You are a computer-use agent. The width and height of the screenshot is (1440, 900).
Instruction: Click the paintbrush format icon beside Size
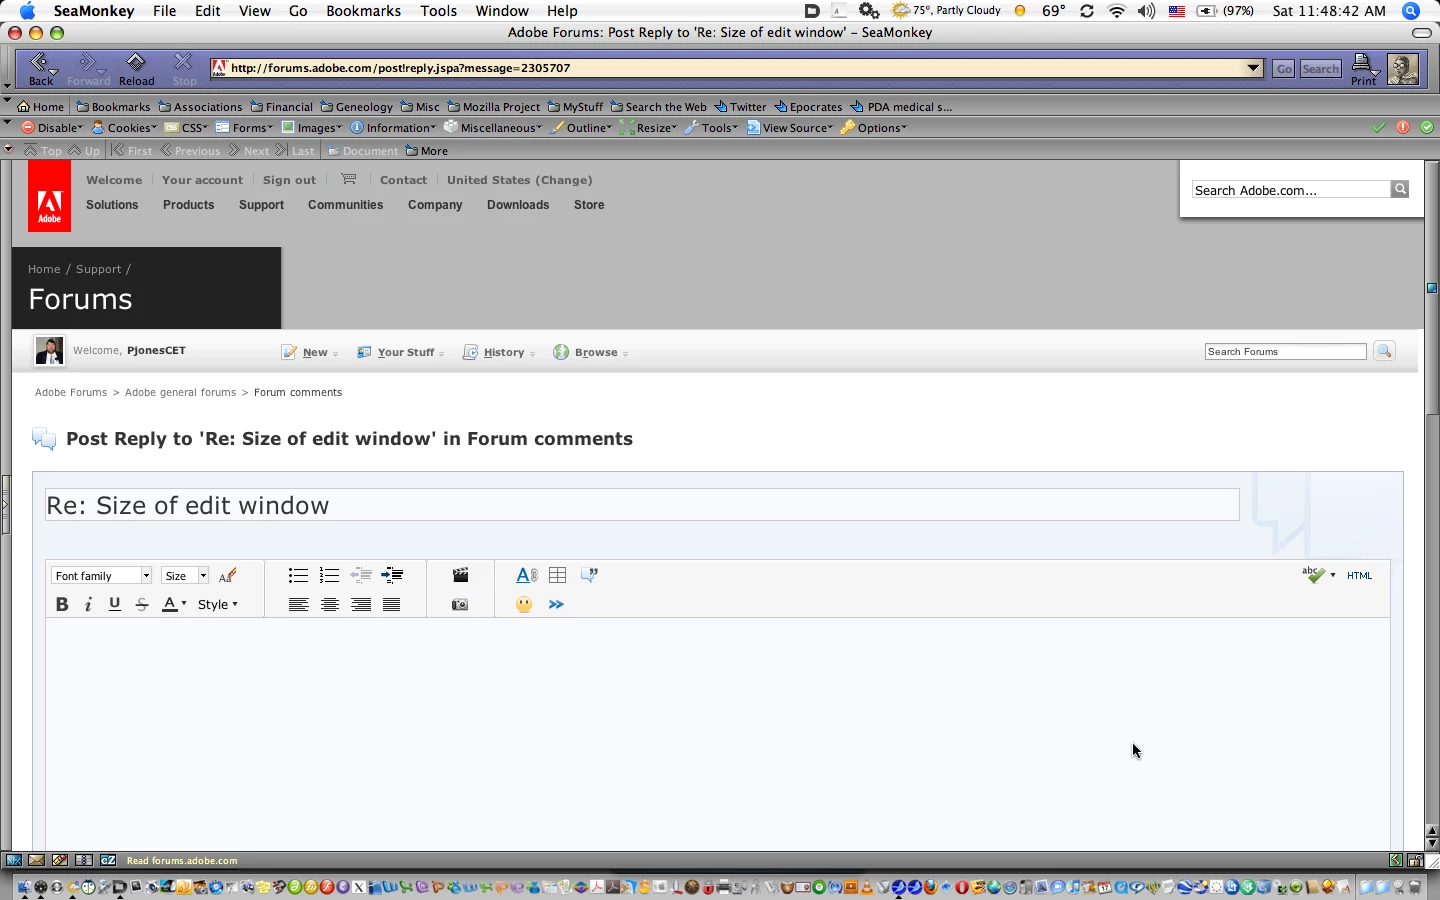(x=228, y=575)
